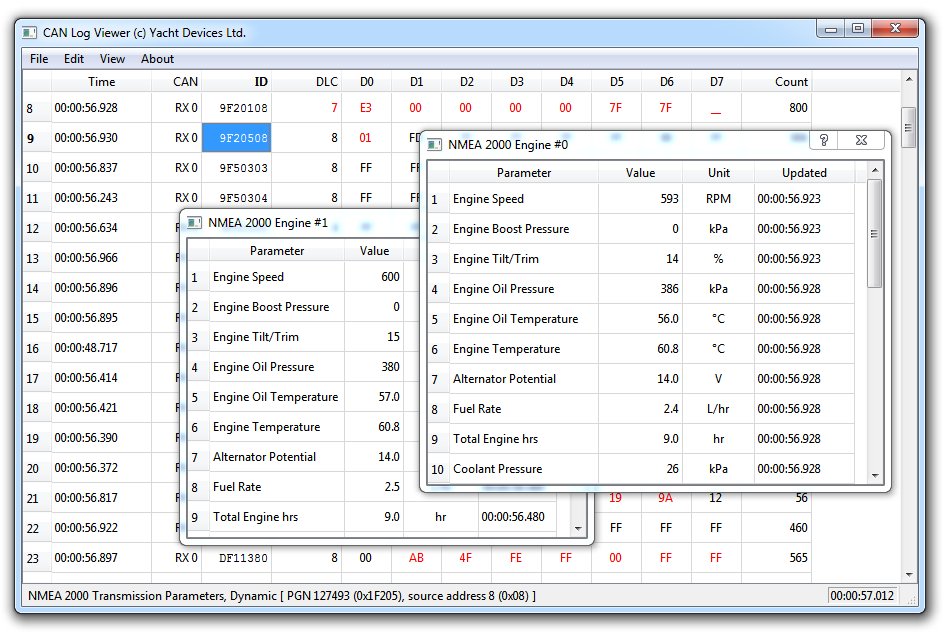The height and width of the screenshot is (633, 943).
Task: Open the About menu
Action: point(158,59)
